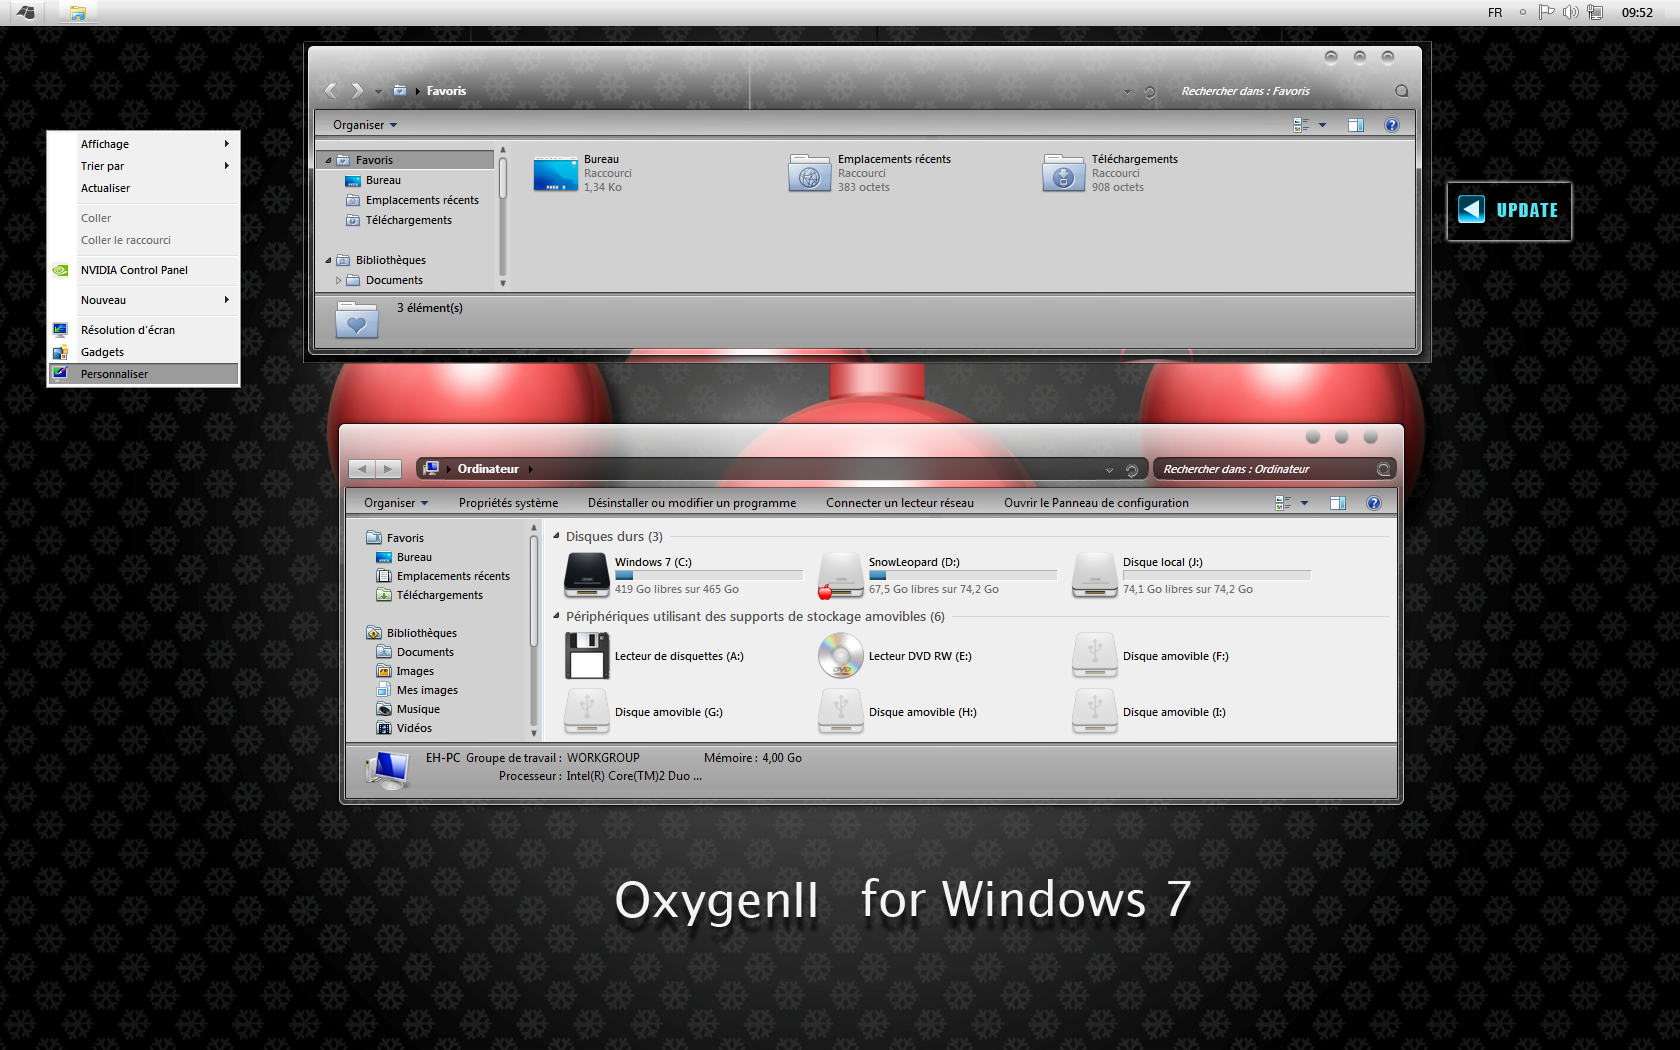Click the help icon in Ordinateur window
Viewport: 1680px width, 1050px height.
coord(1374,503)
